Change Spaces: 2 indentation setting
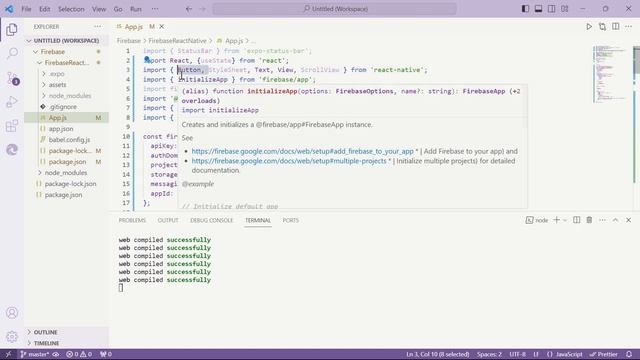Image resolution: width=640 pixels, height=360 pixels. point(489,354)
